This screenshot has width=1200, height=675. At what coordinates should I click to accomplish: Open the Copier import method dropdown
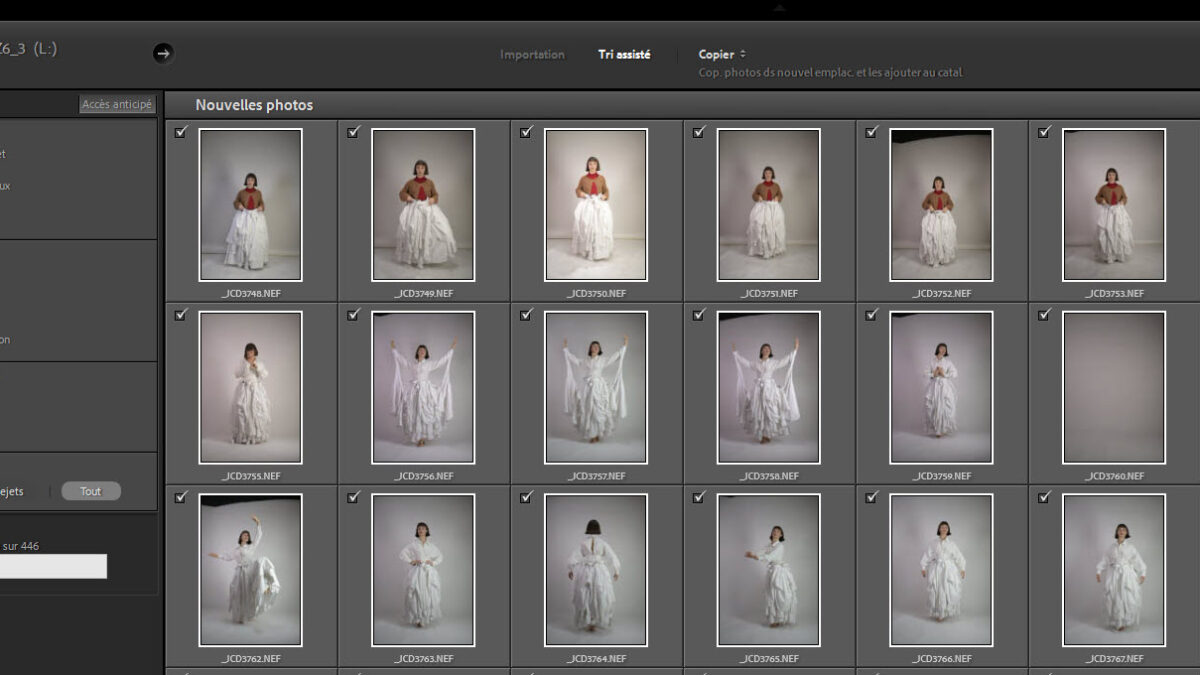pyautogui.click(x=722, y=54)
